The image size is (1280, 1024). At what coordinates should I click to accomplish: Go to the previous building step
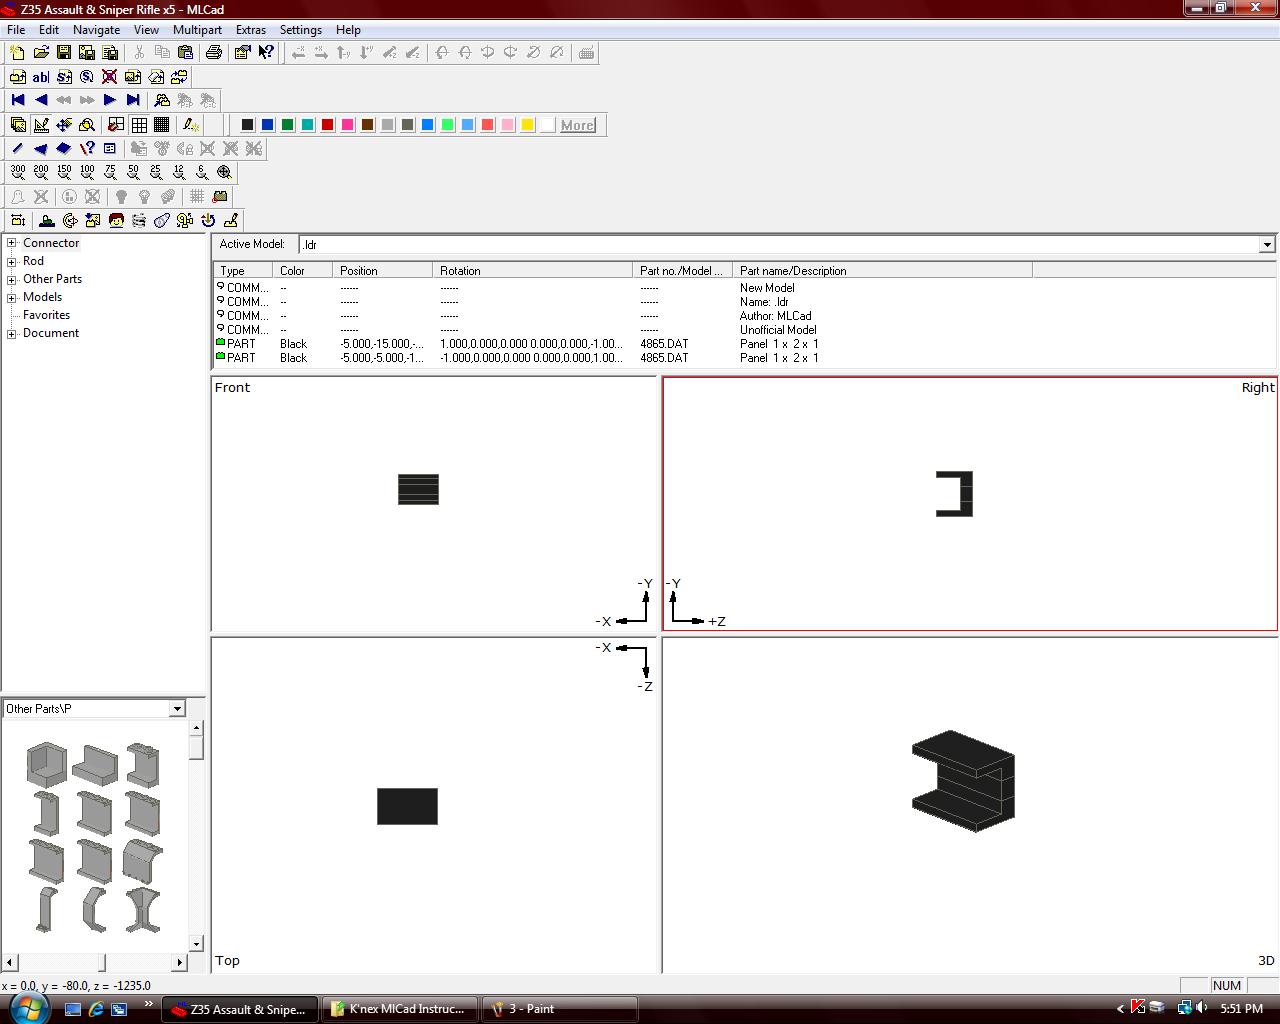41,100
